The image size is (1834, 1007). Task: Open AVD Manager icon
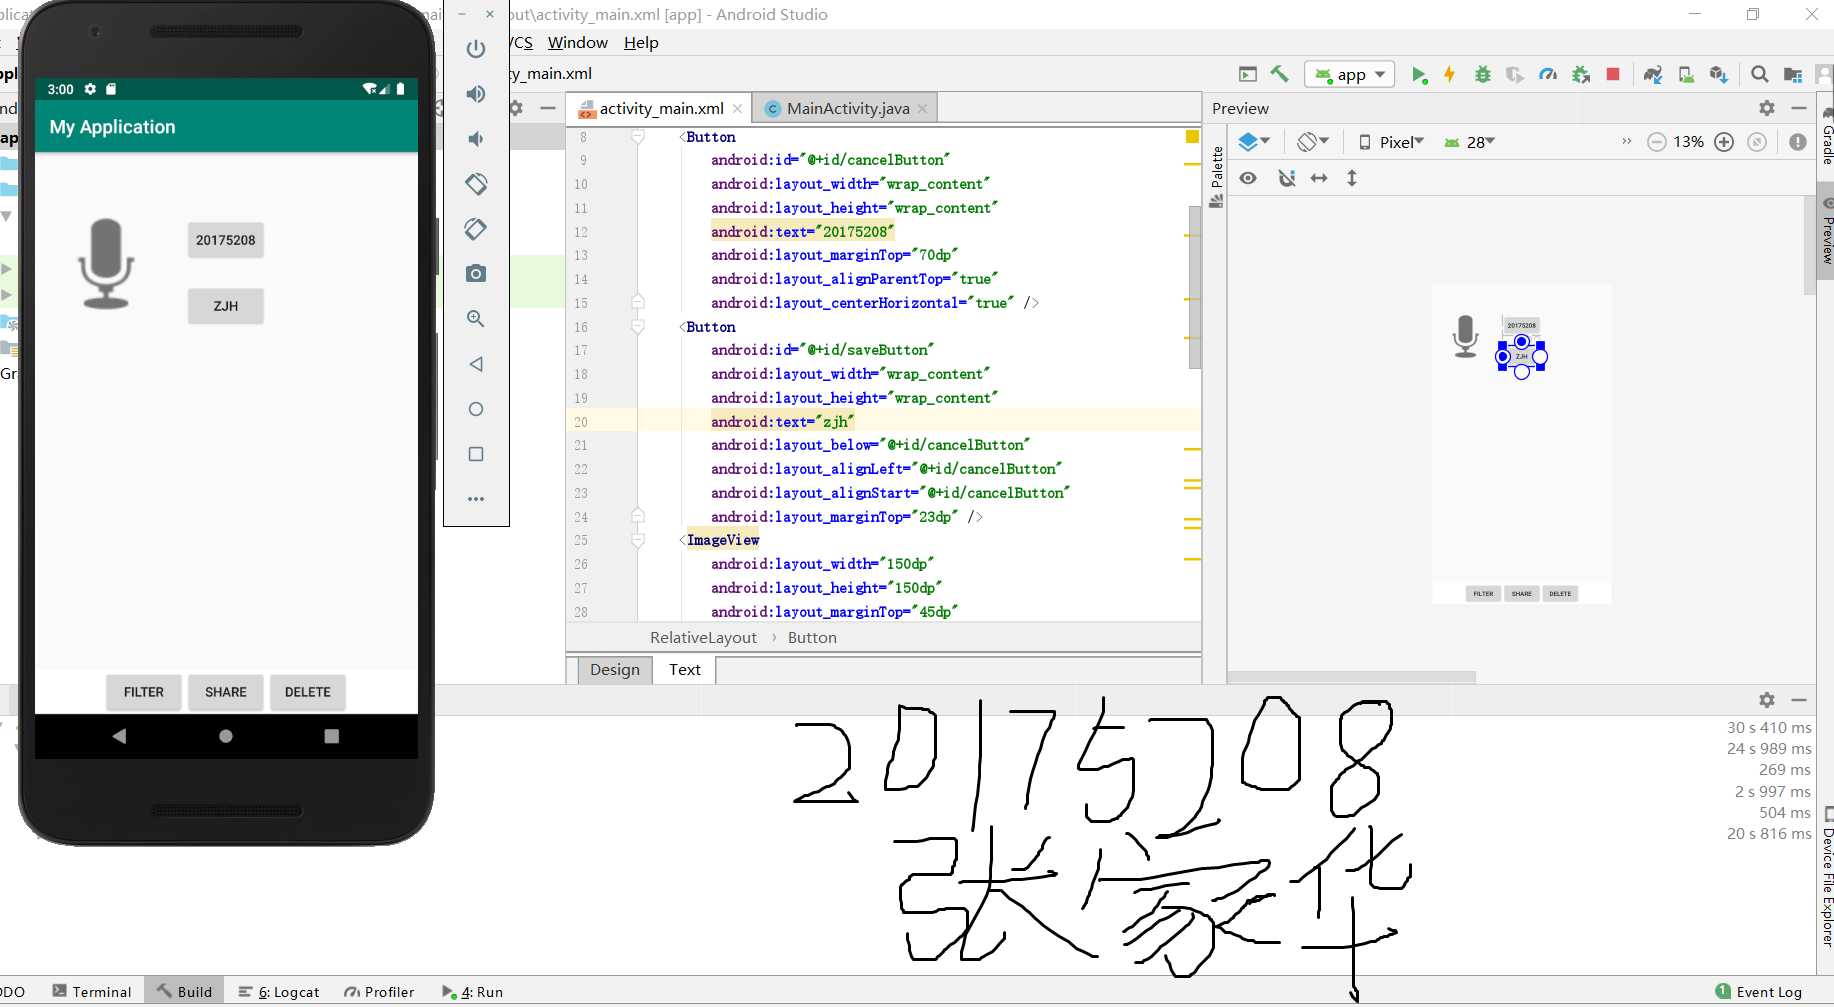pos(1686,74)
